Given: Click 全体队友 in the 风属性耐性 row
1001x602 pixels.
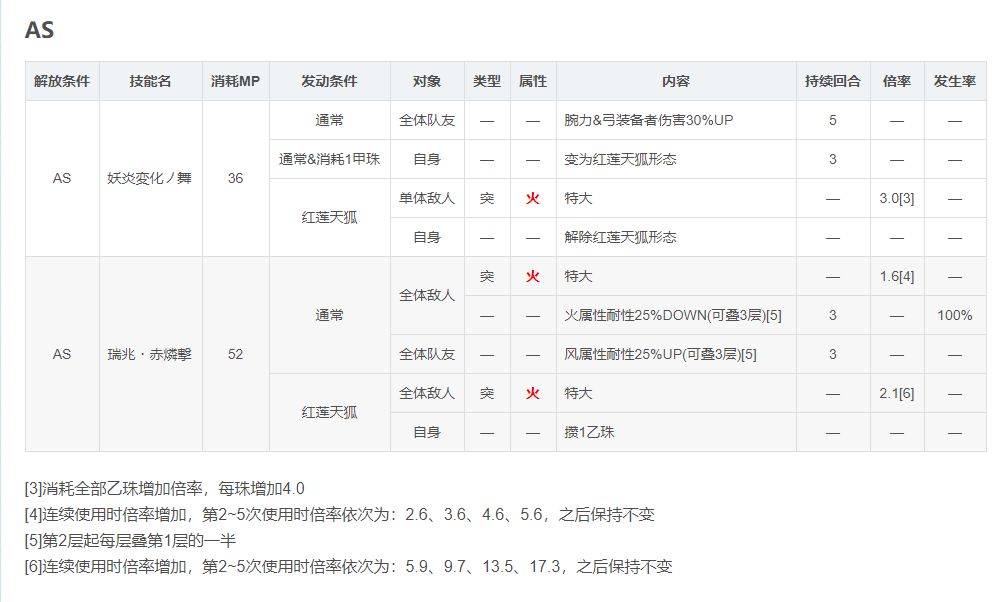Looking at the screenshot, I should click(427, 354).
